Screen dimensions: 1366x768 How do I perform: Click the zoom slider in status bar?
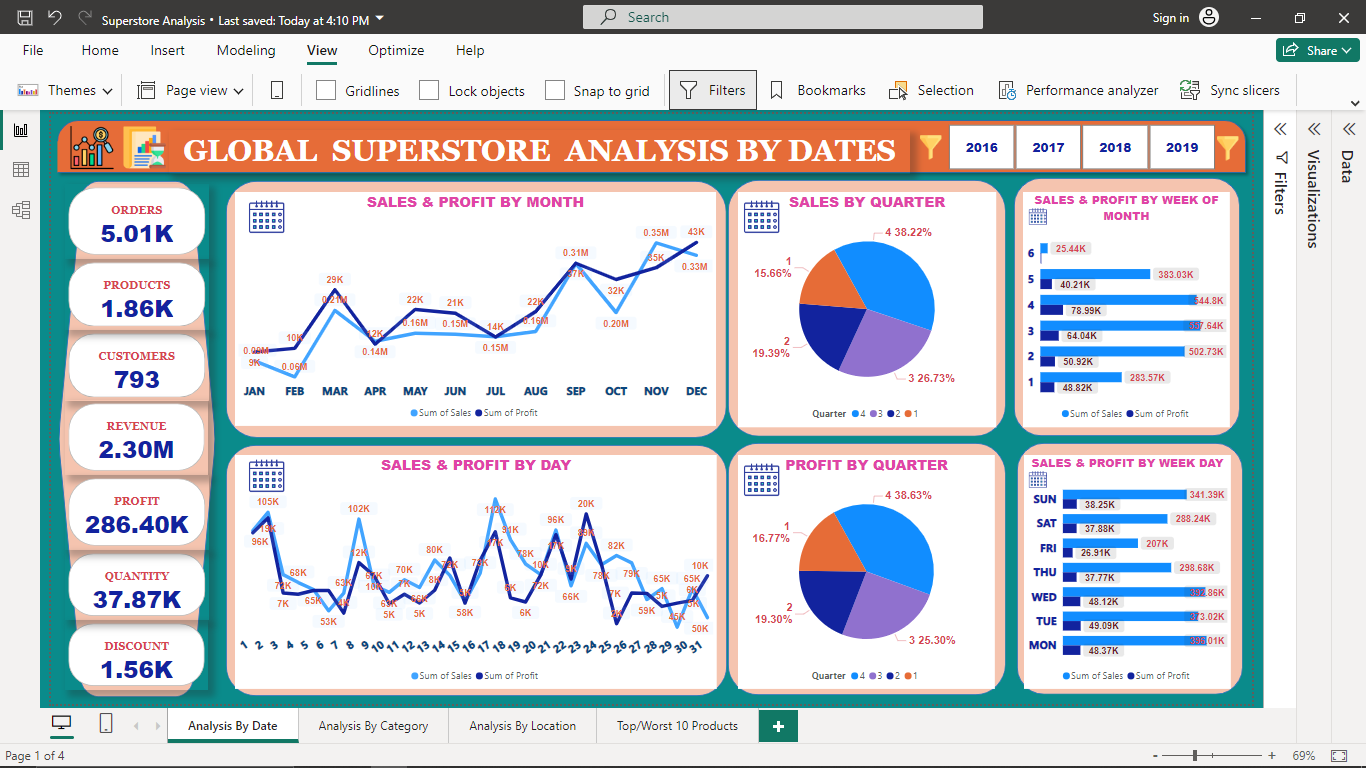[x=1194, y=756]
